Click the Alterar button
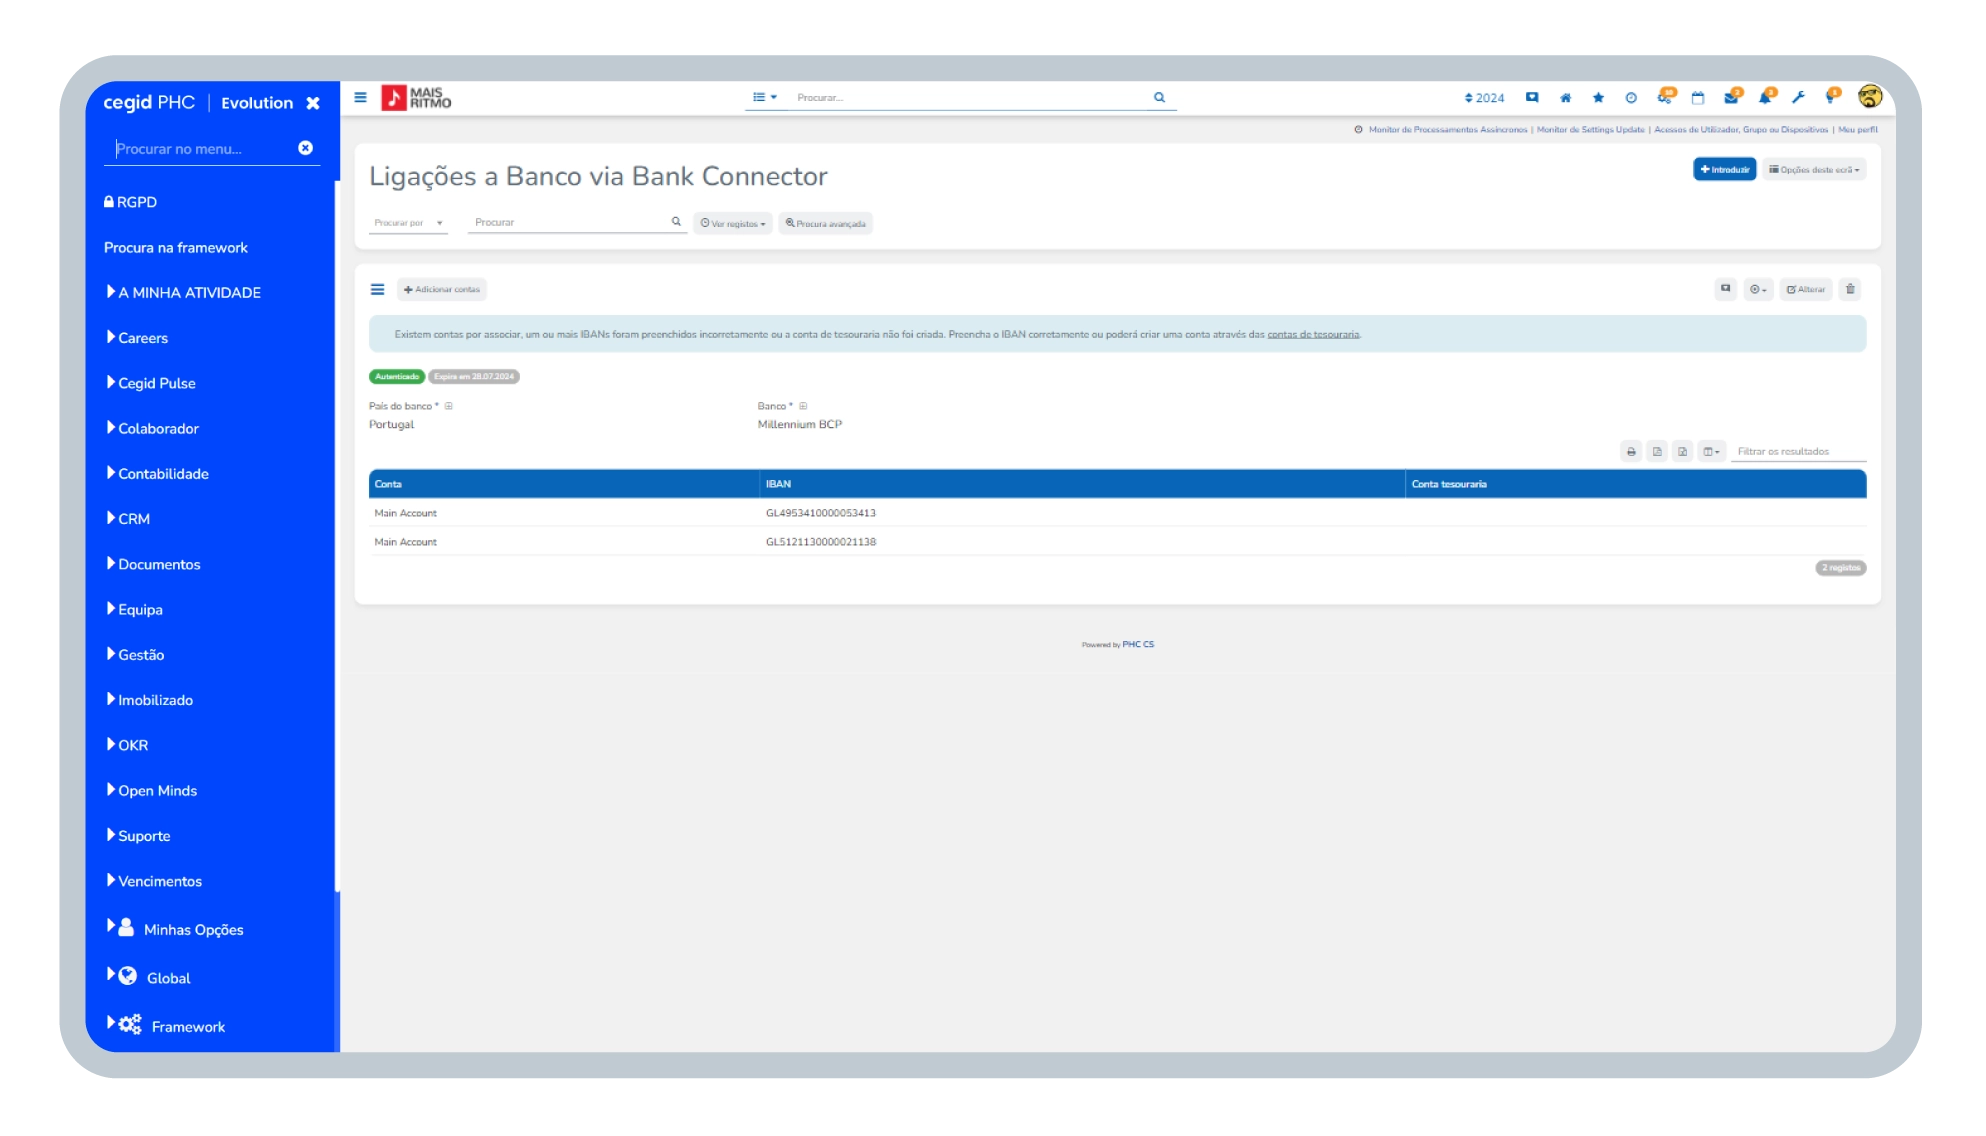Screen dimensions: 1986x1136 pyautogui.click(x=1806, y=289)
